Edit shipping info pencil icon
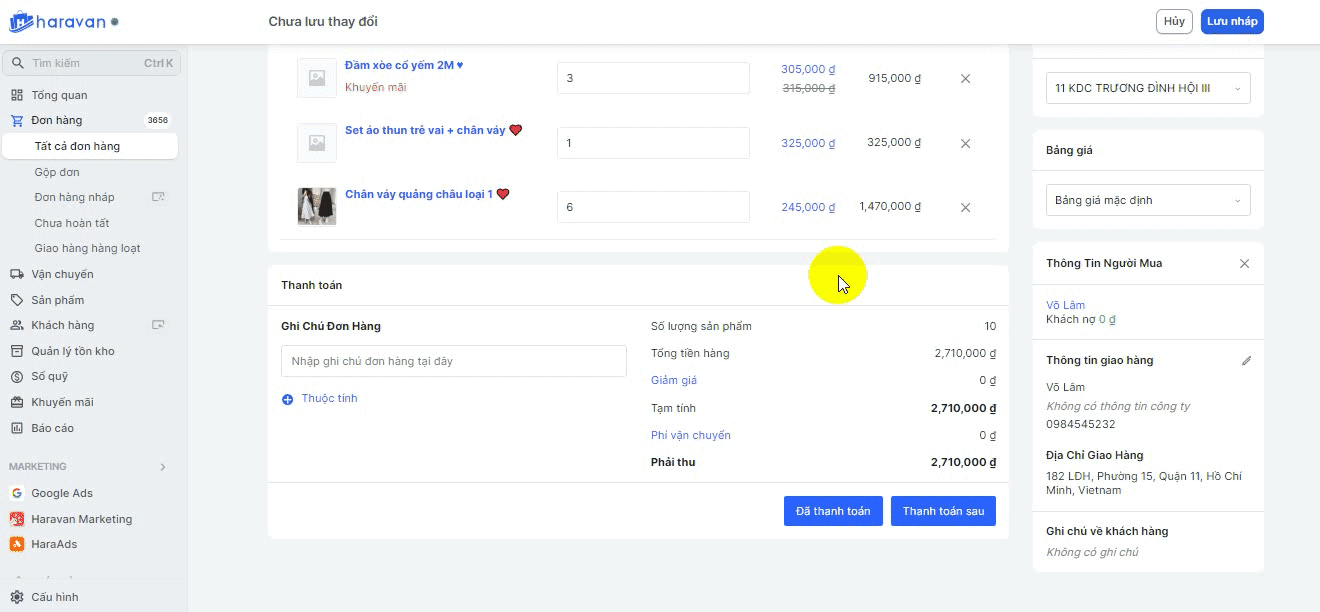Screen dimensions: 1320x612 point(1246,361)
